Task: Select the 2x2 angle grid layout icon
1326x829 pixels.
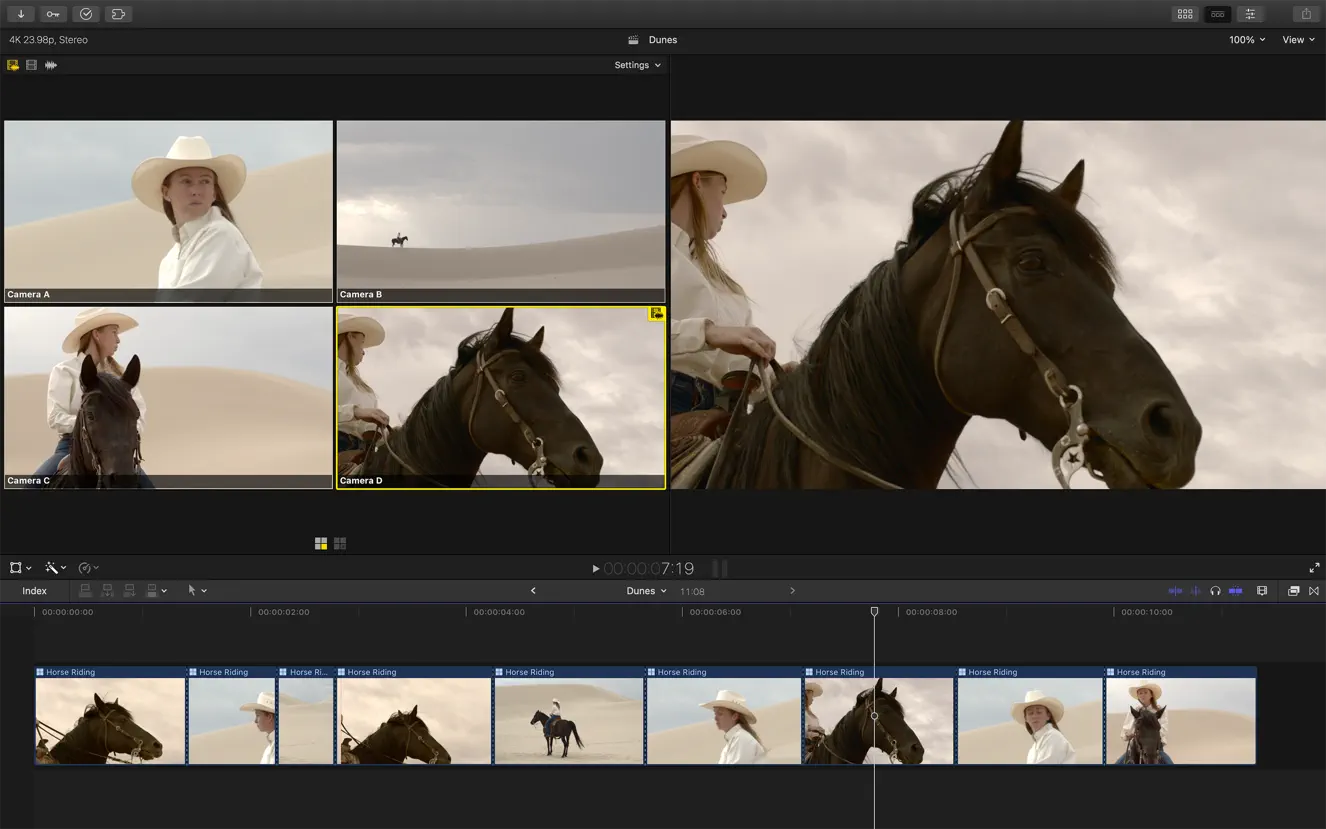Action: [320, 543]
